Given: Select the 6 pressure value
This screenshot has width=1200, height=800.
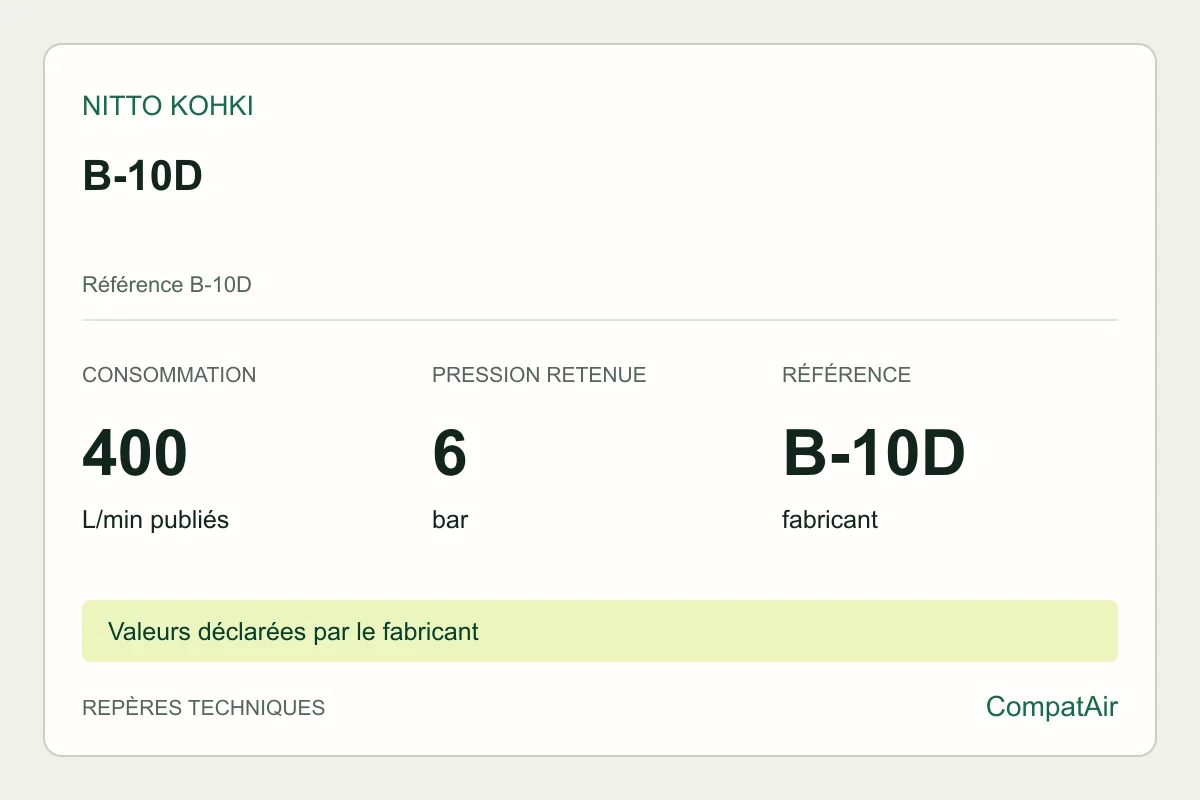Looking at the screenshot, I should click(x=450, y=453).
